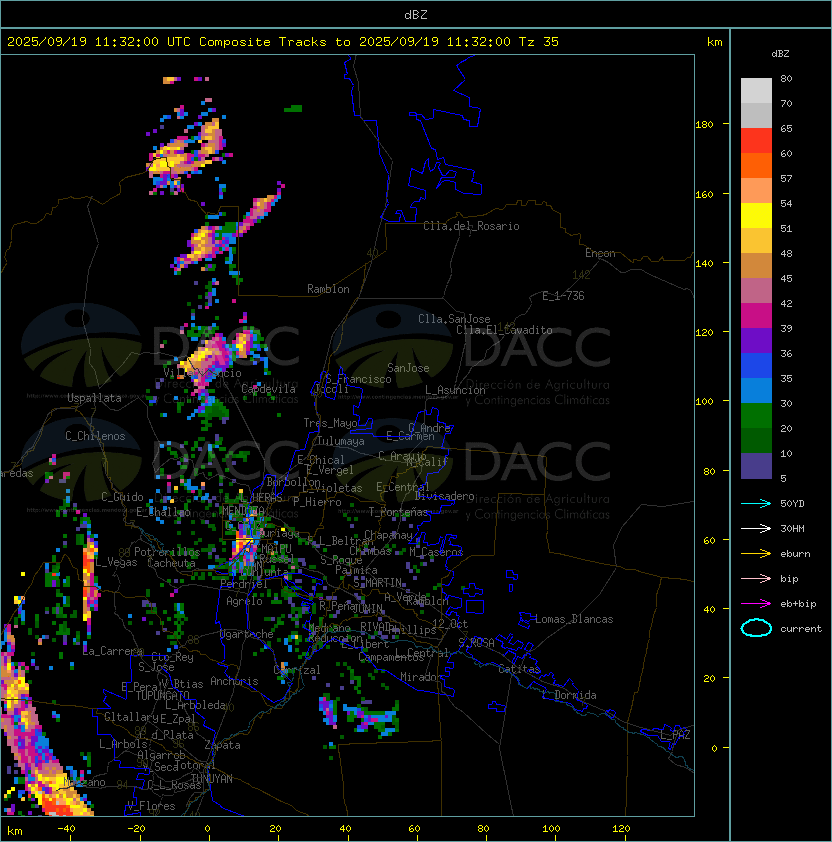Click the C_Chilenos place label
This screenshot has height=842, width=832.
coord(95,436)
